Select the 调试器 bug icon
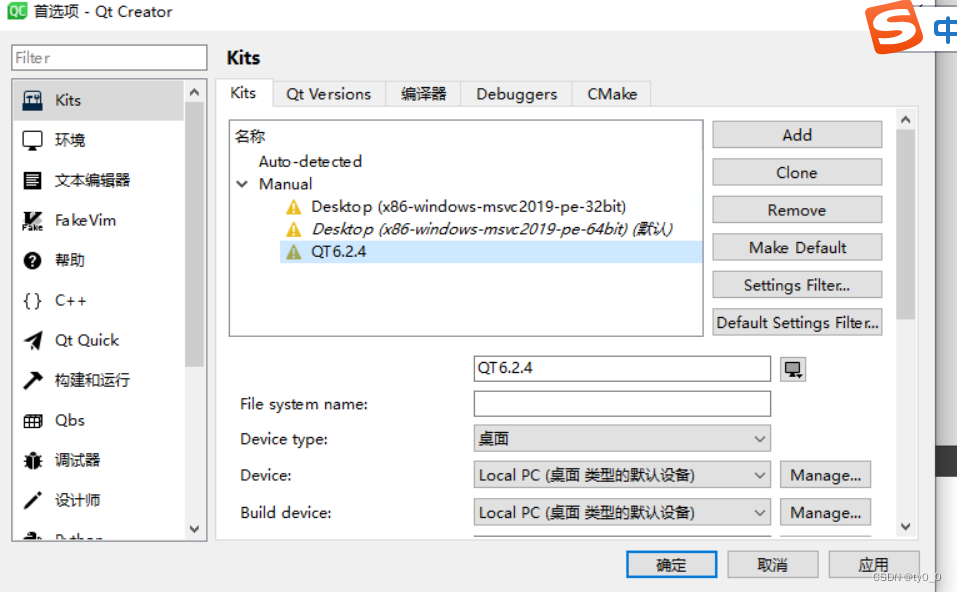Image resolution: width=957 pixels, height=592 pixels. pyautogui.click(x=32, y=460)
